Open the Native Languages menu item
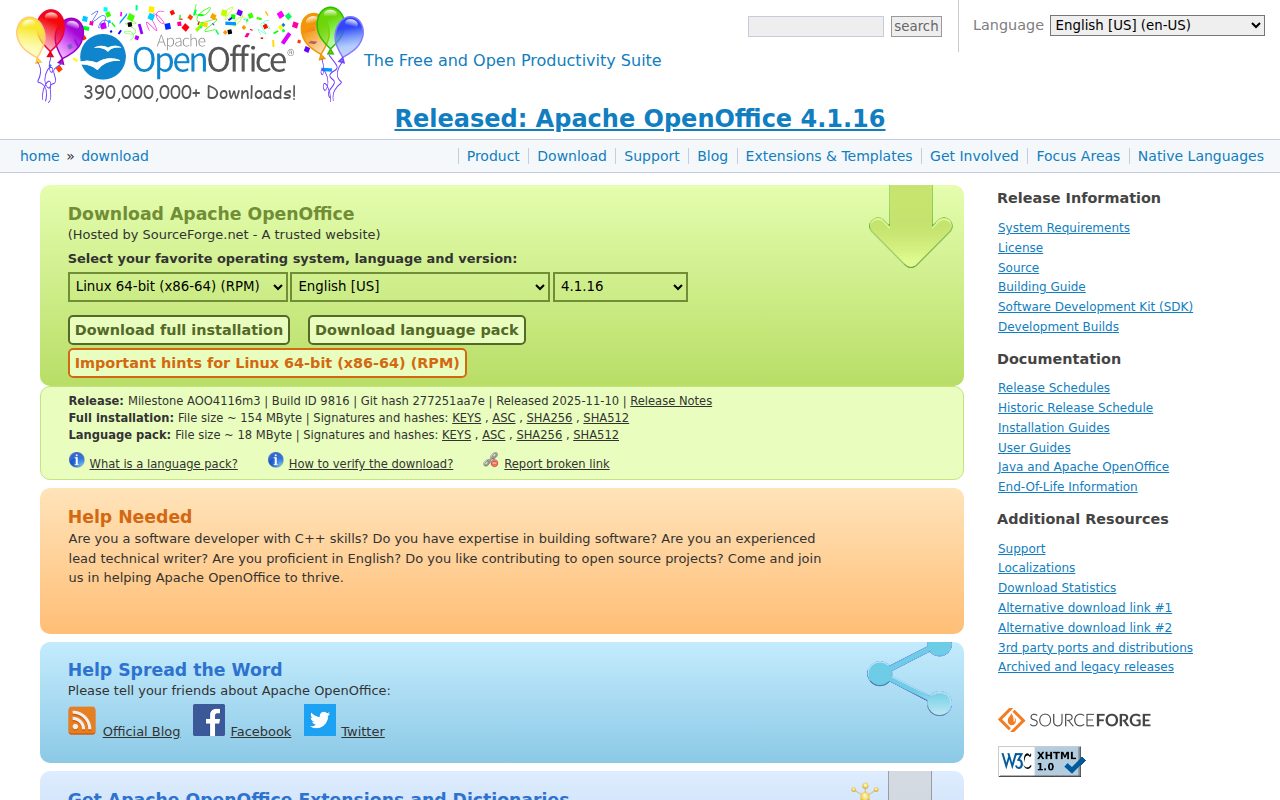Screen dimensions: 1280x800 click(x=1201, y=156)
